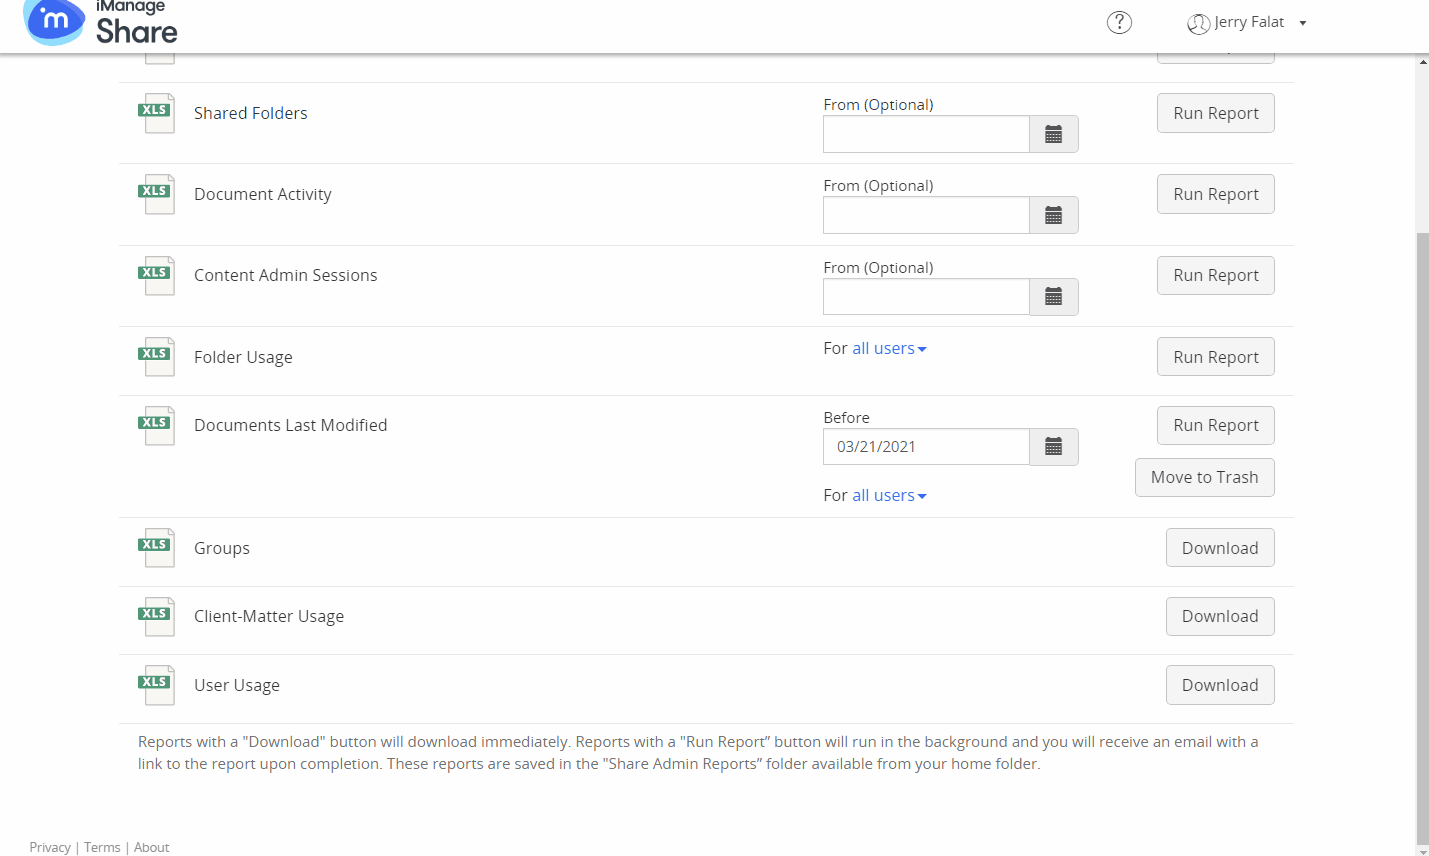Click the XLS icon for Content Admin Sessions
This screenshot has height=856, width=1429.
[x=156, y=275]
